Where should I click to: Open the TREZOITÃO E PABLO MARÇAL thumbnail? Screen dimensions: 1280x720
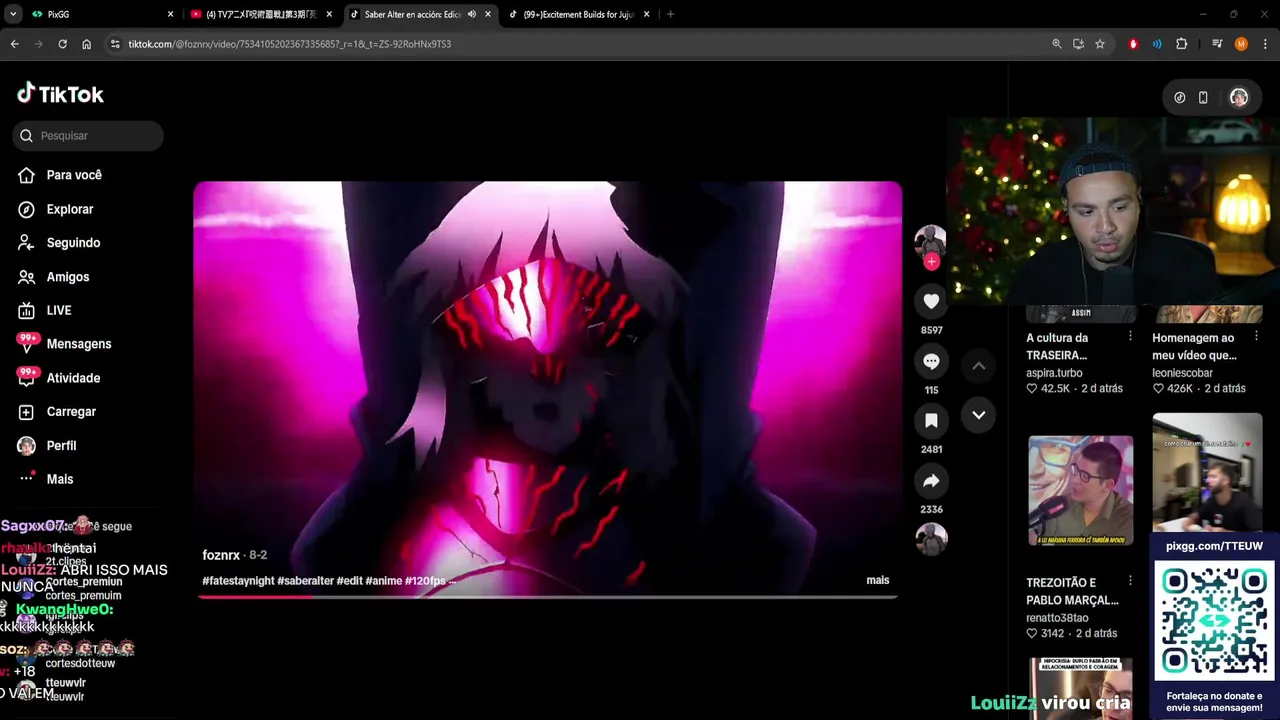1081,491
